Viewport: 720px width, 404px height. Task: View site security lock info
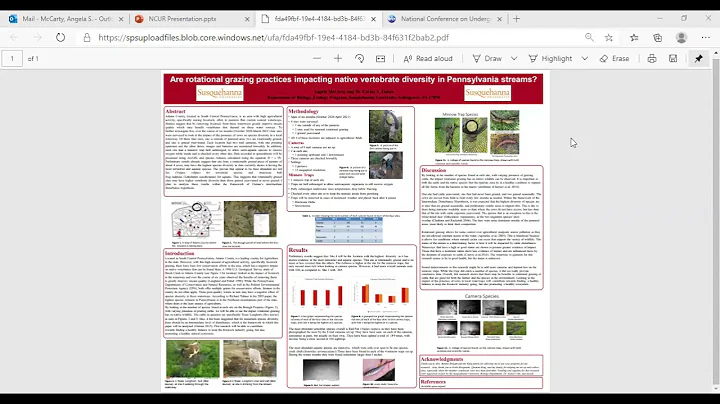click(x=87, y=38)
